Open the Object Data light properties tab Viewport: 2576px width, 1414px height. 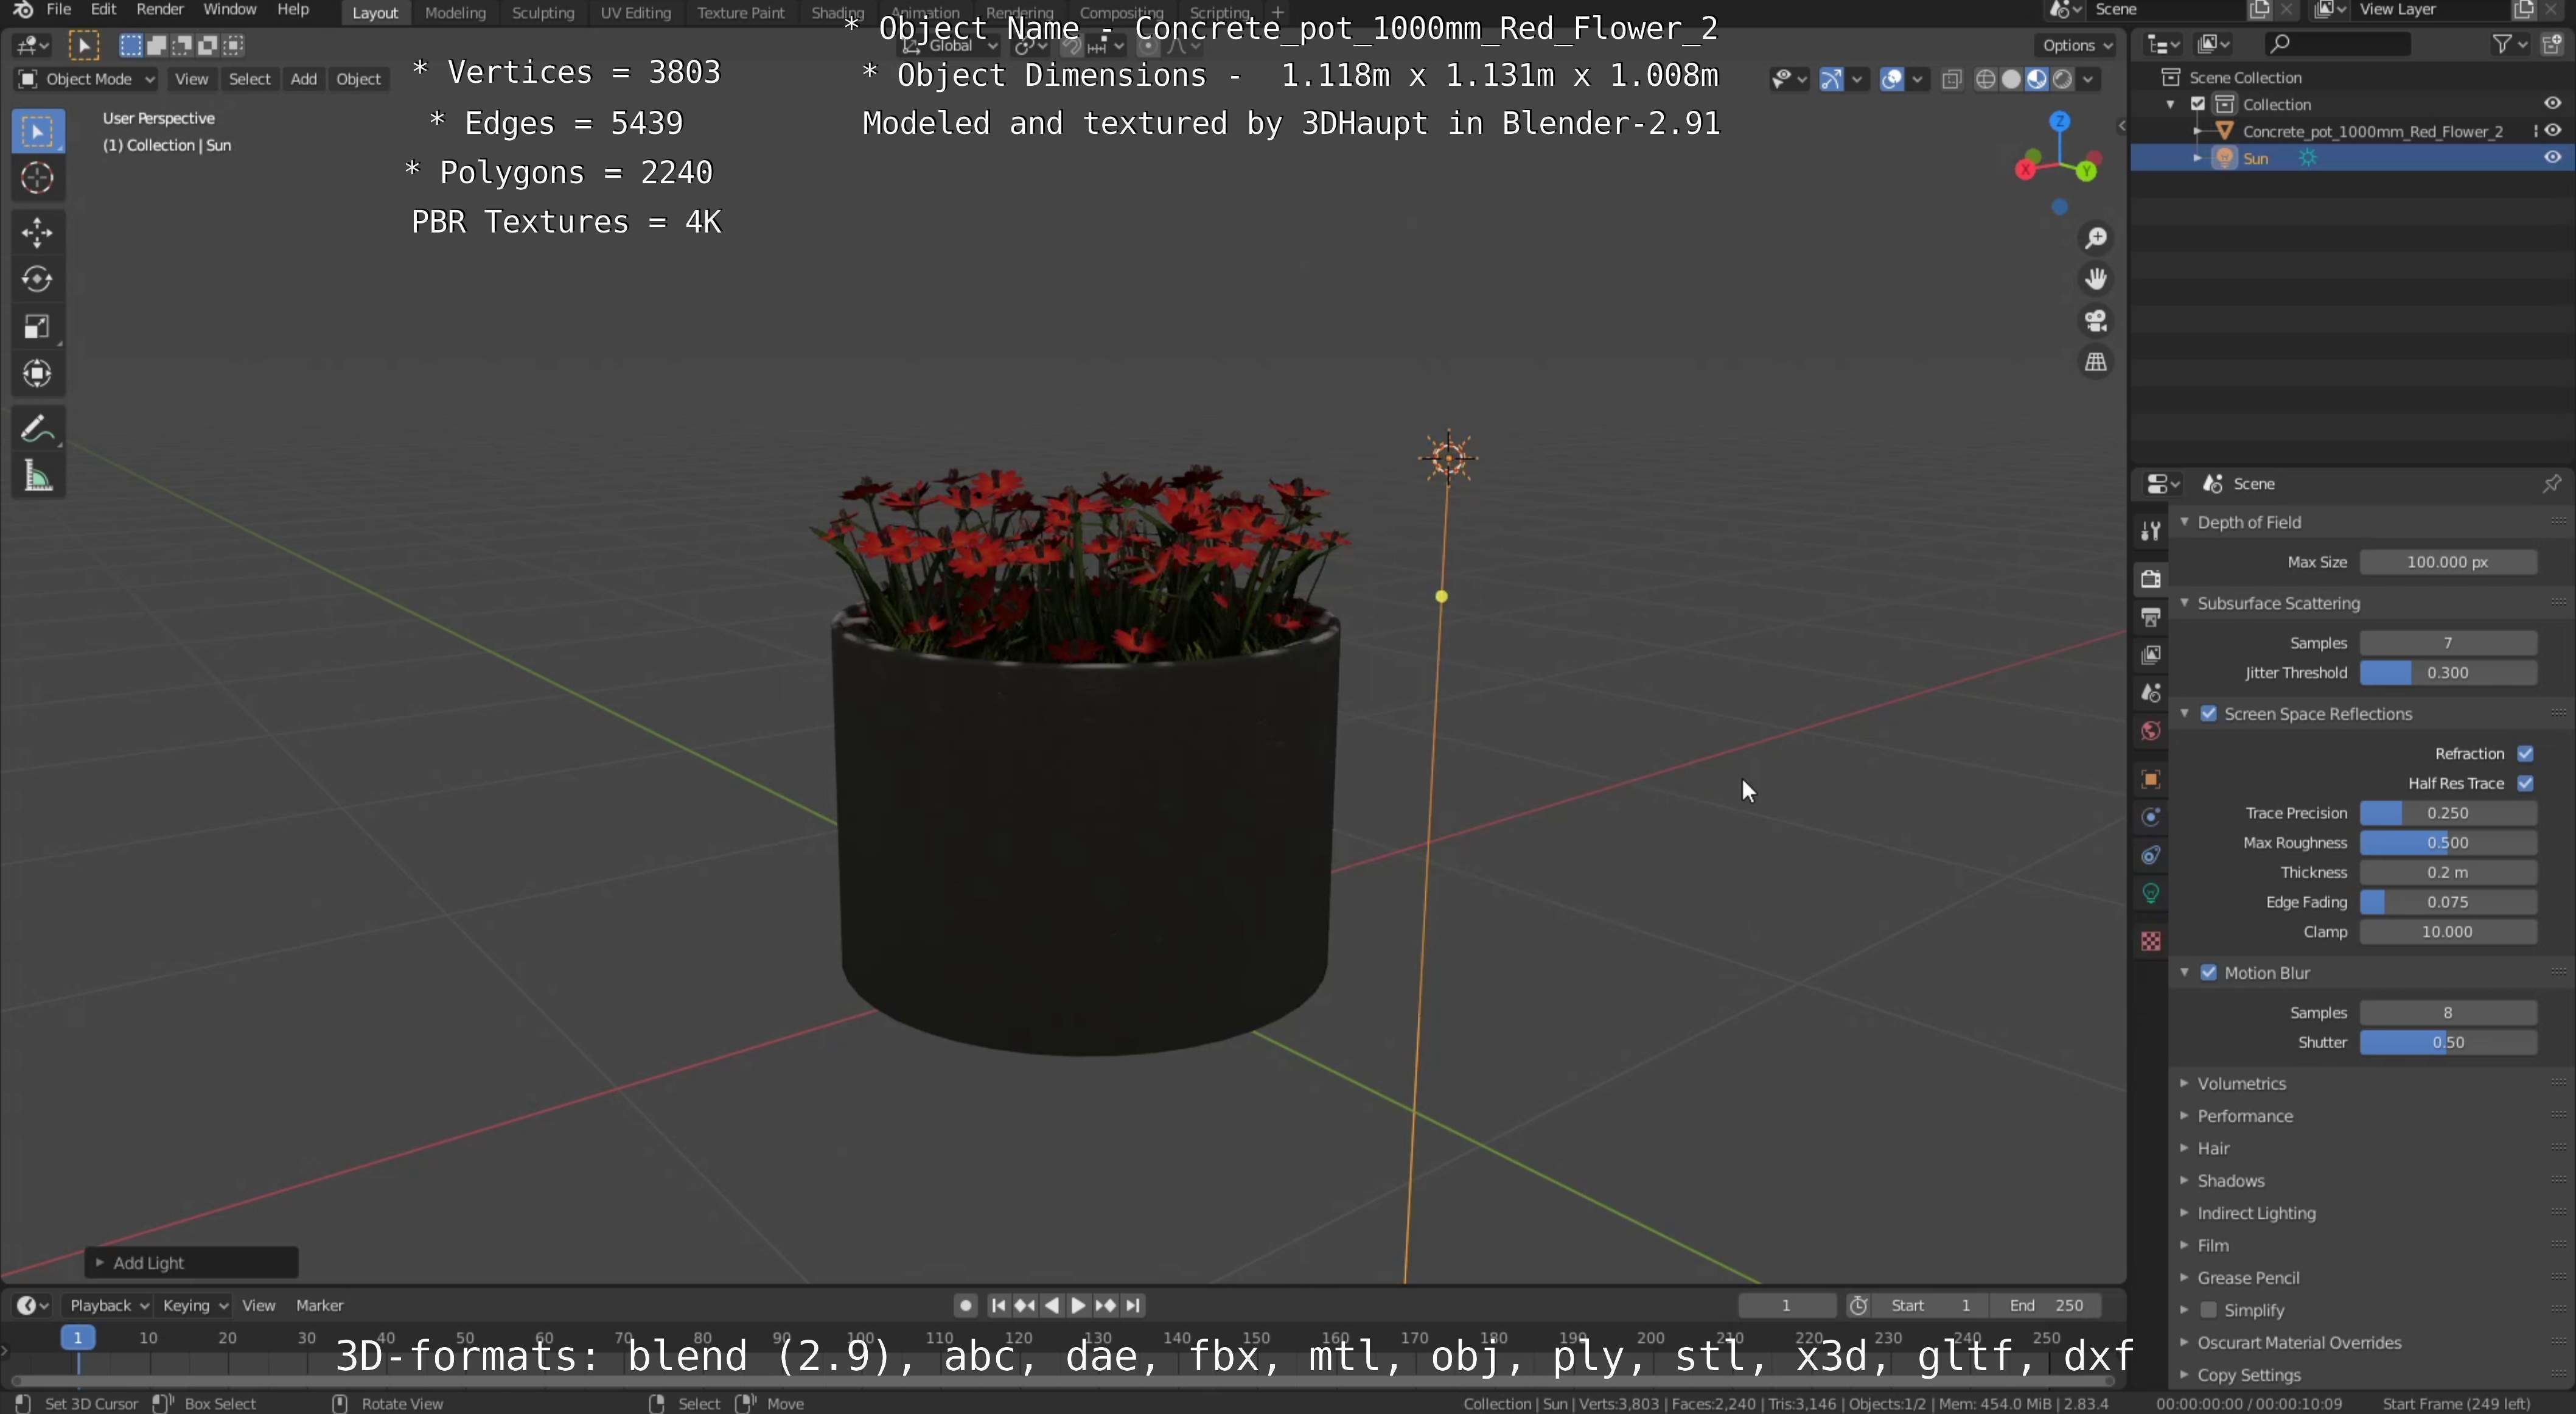coord(2151,893)
